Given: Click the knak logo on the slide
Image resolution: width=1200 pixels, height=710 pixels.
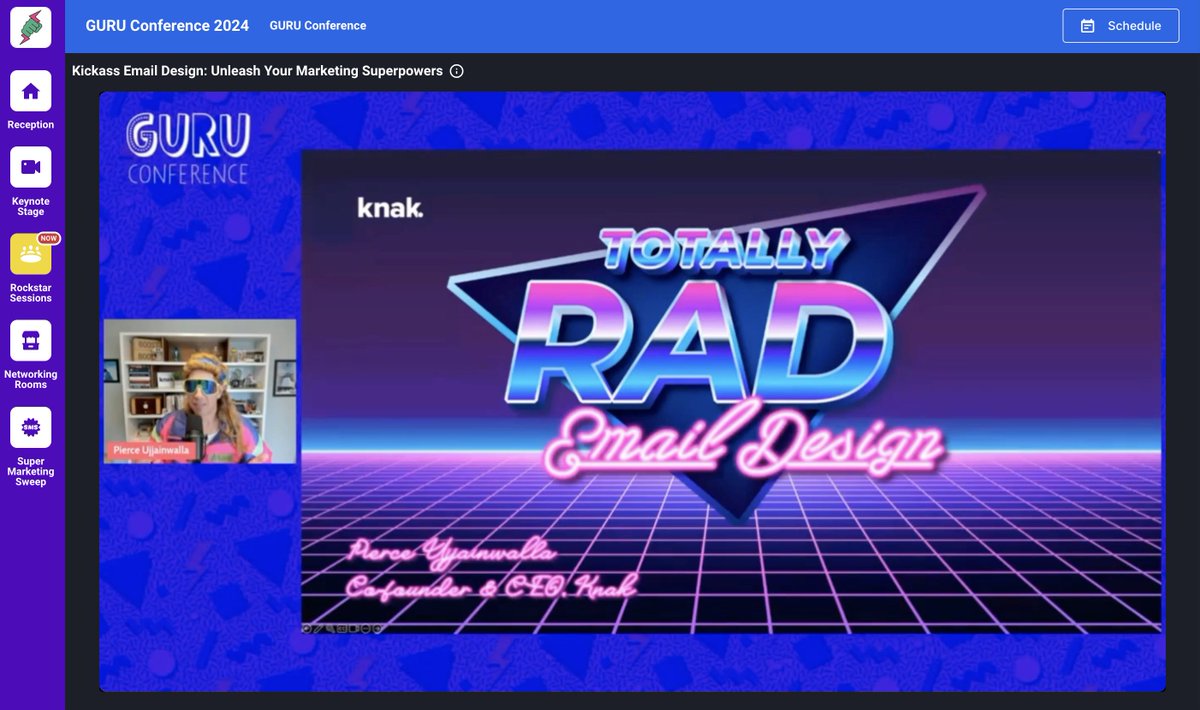Looking at the screenshot, I should [390, 208].
